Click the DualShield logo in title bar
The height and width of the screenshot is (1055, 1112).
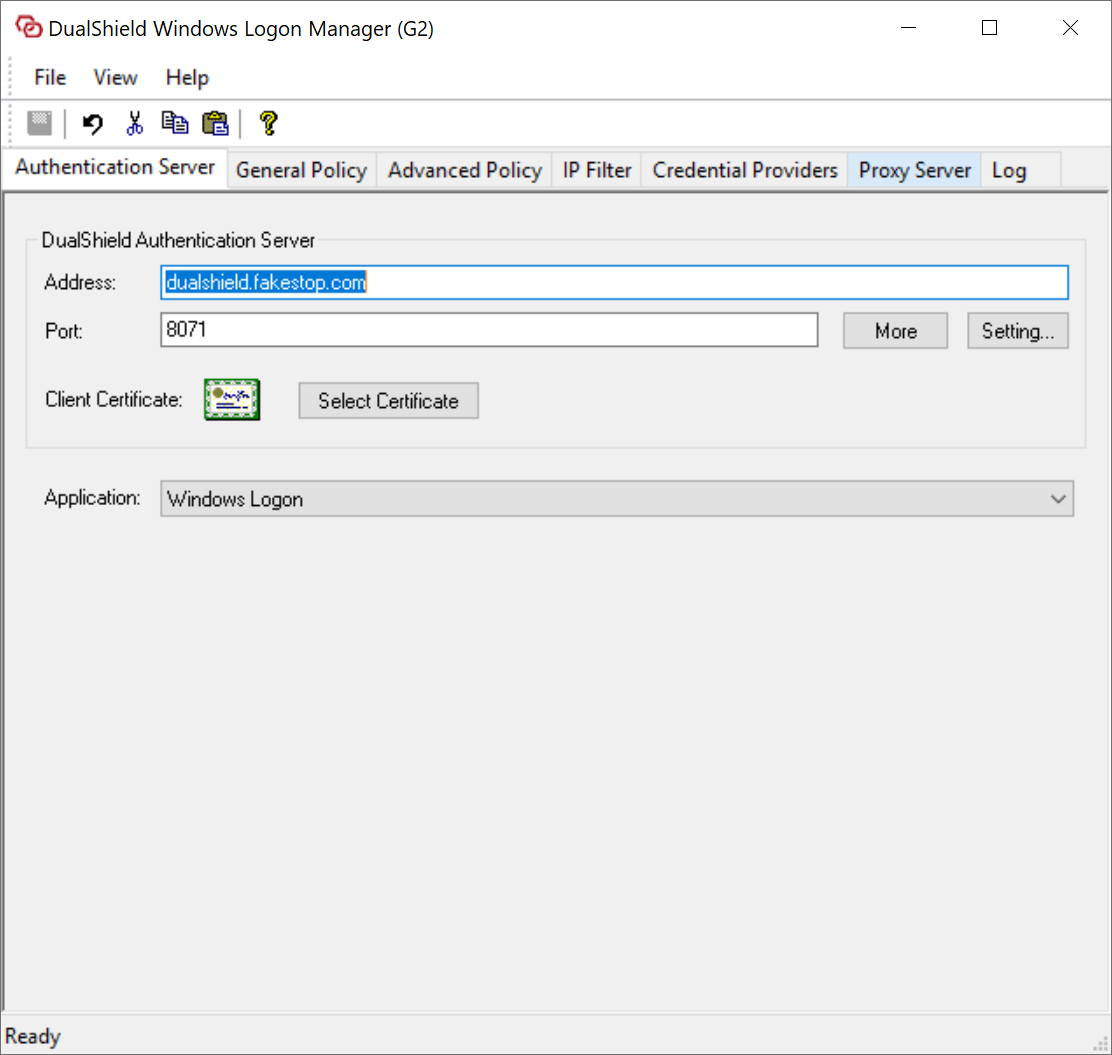coord(28,28)
